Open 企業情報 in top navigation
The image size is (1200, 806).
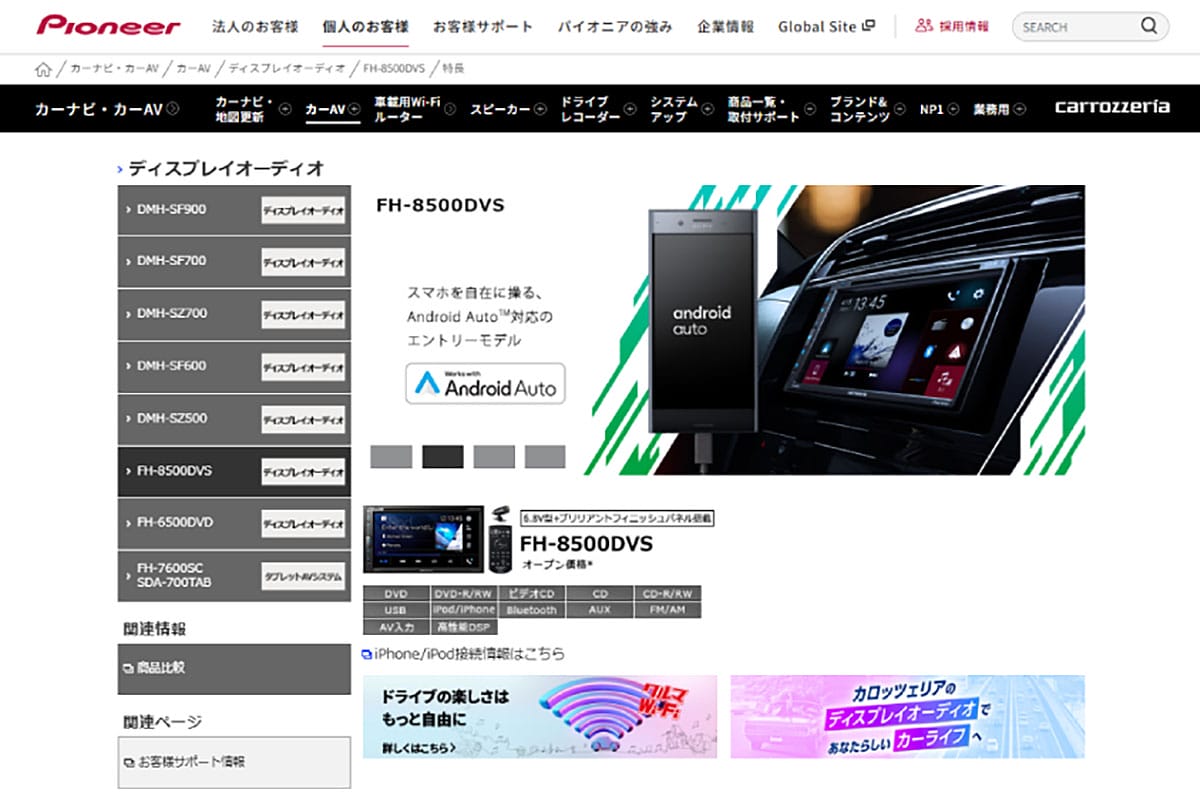(x=726, y=27)
